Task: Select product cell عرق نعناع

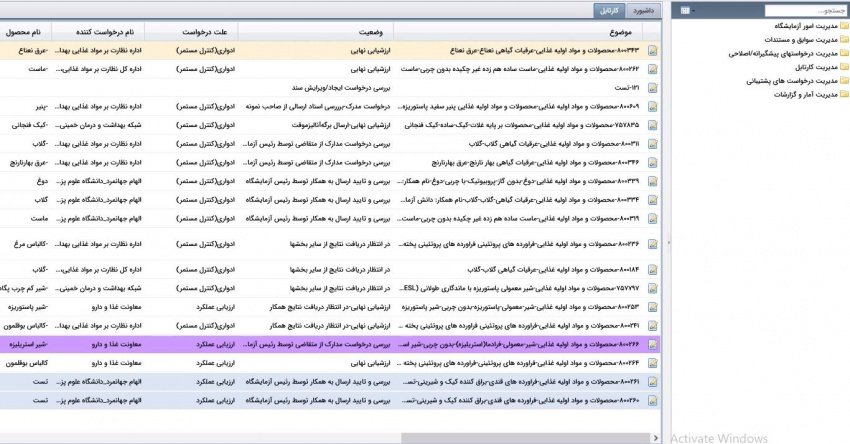Action: pyautogui.click(x=34, y=50)
